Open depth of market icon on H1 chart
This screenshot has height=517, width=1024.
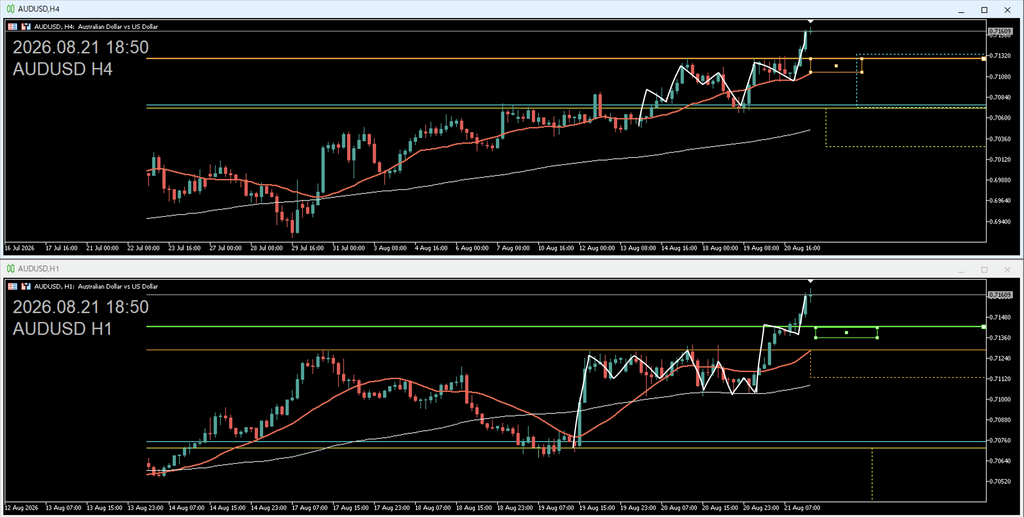click(x=26, y=287)
